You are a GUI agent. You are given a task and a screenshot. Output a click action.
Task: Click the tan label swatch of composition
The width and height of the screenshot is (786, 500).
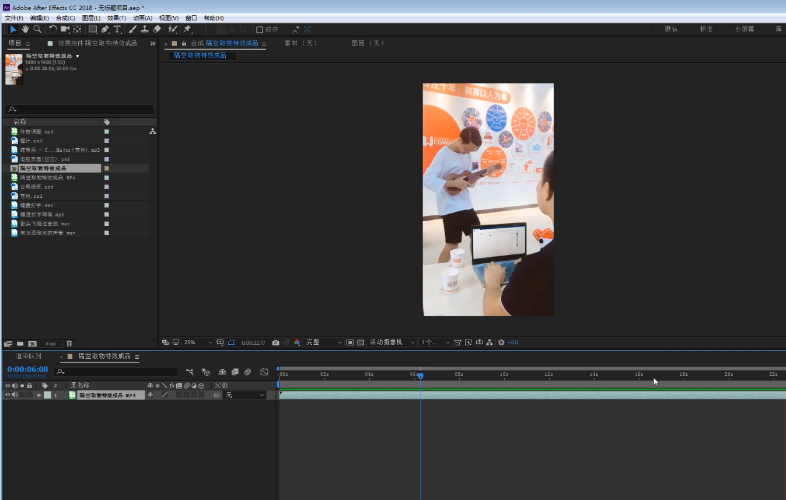pos(106,169)
